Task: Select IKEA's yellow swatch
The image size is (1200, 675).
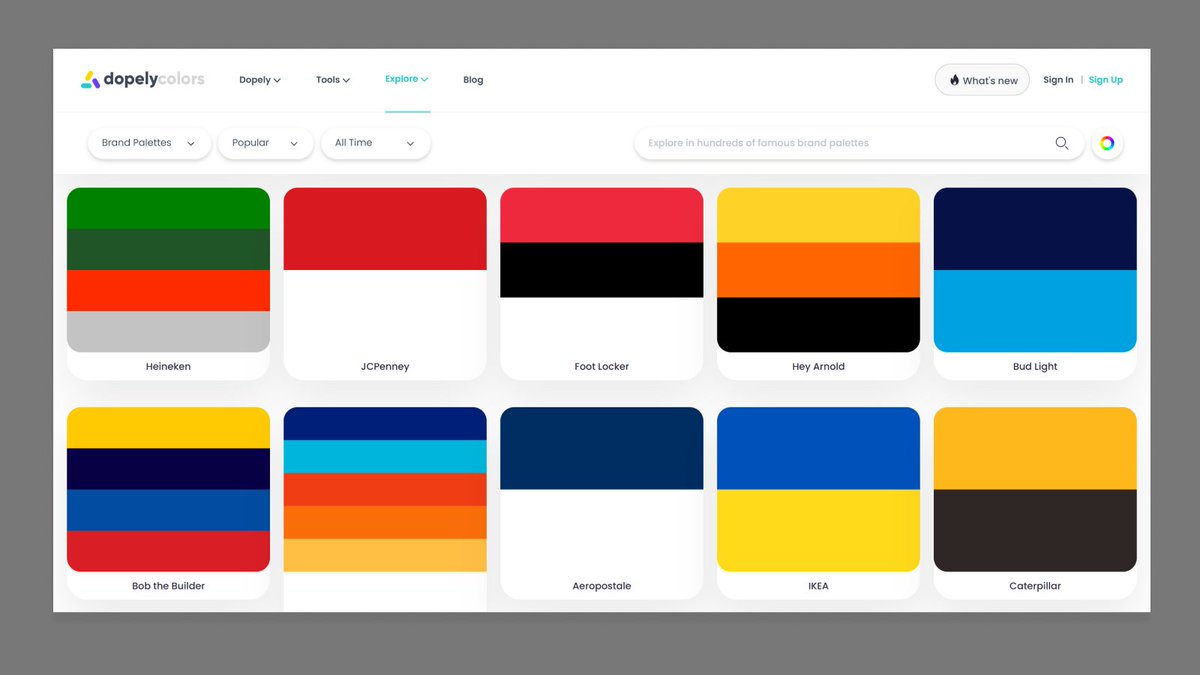Action: (x=818, y=530)
